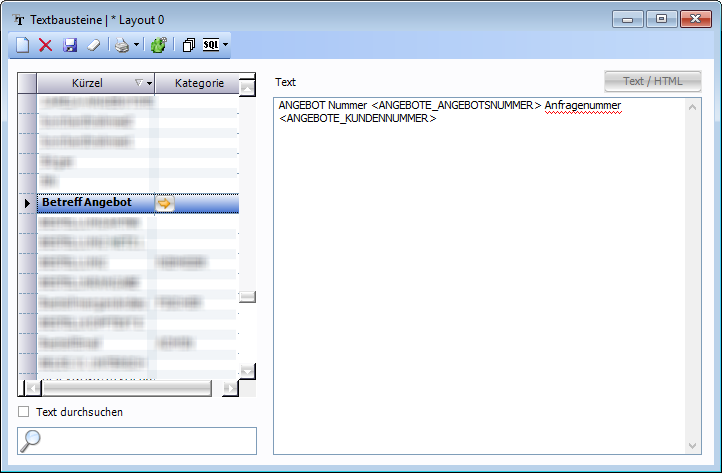Viewport: 722px width, 473px height.
Task: Click the orange arrow in the Betreff Angebot row
Action: 165,203
